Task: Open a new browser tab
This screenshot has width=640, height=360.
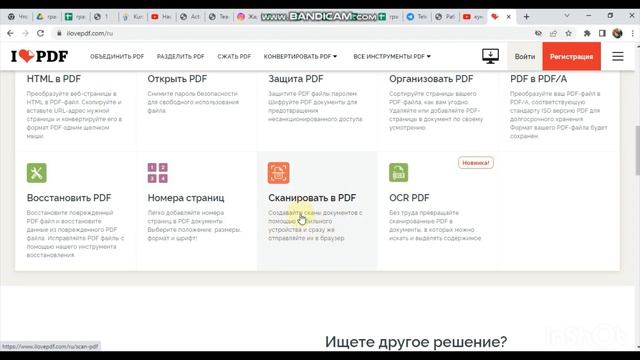Action: click(526, 17)
